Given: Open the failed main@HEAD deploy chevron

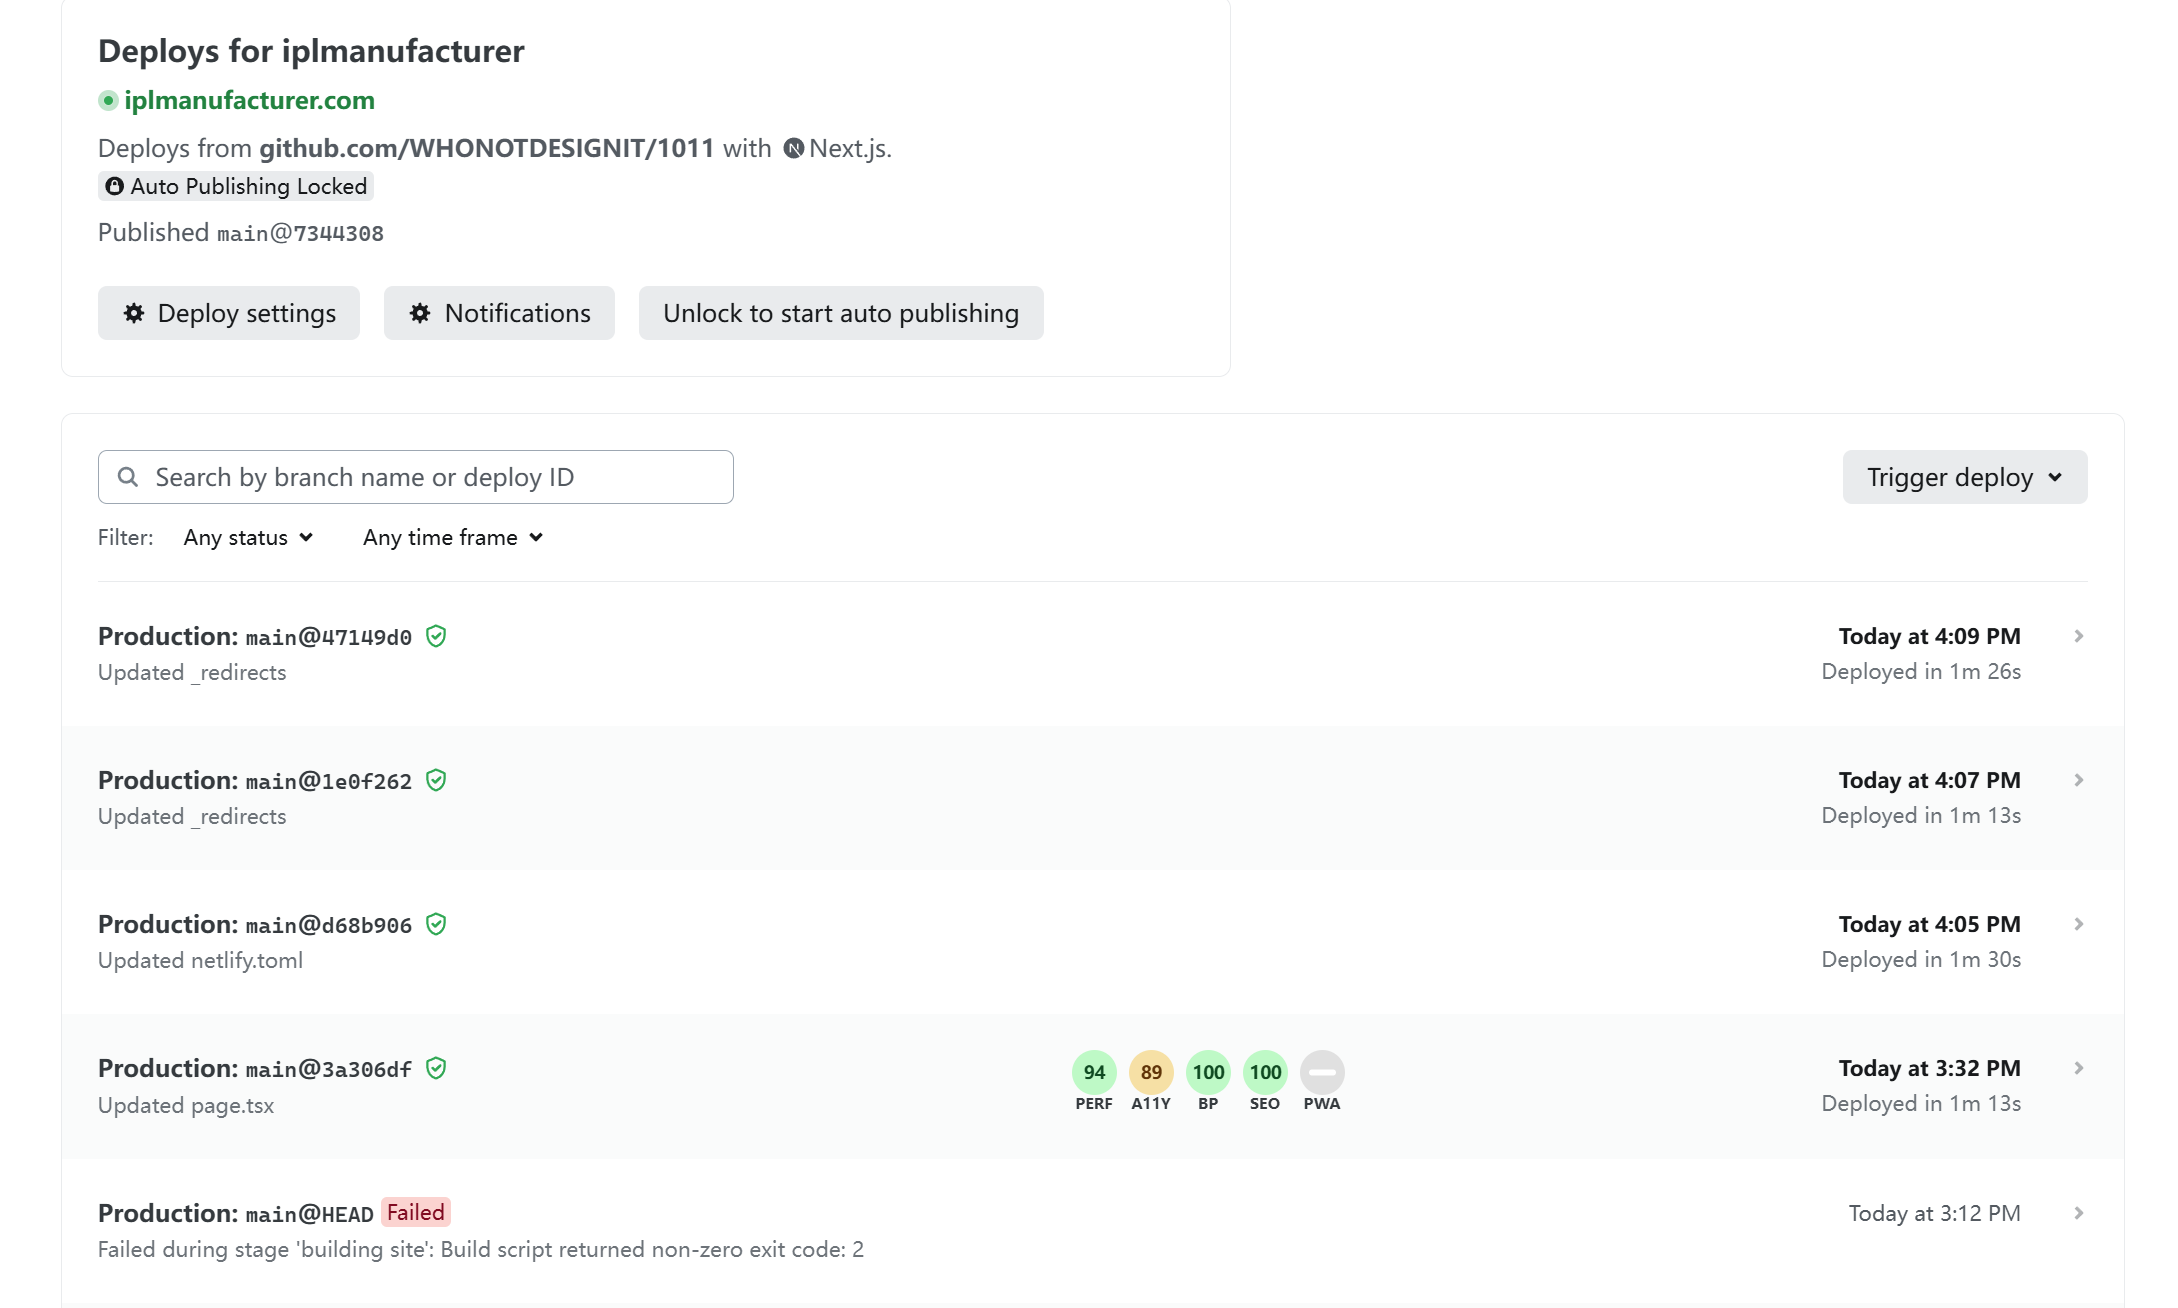Looking at the screenshot, I should pyautogui.click(x=2079, y=1213).
